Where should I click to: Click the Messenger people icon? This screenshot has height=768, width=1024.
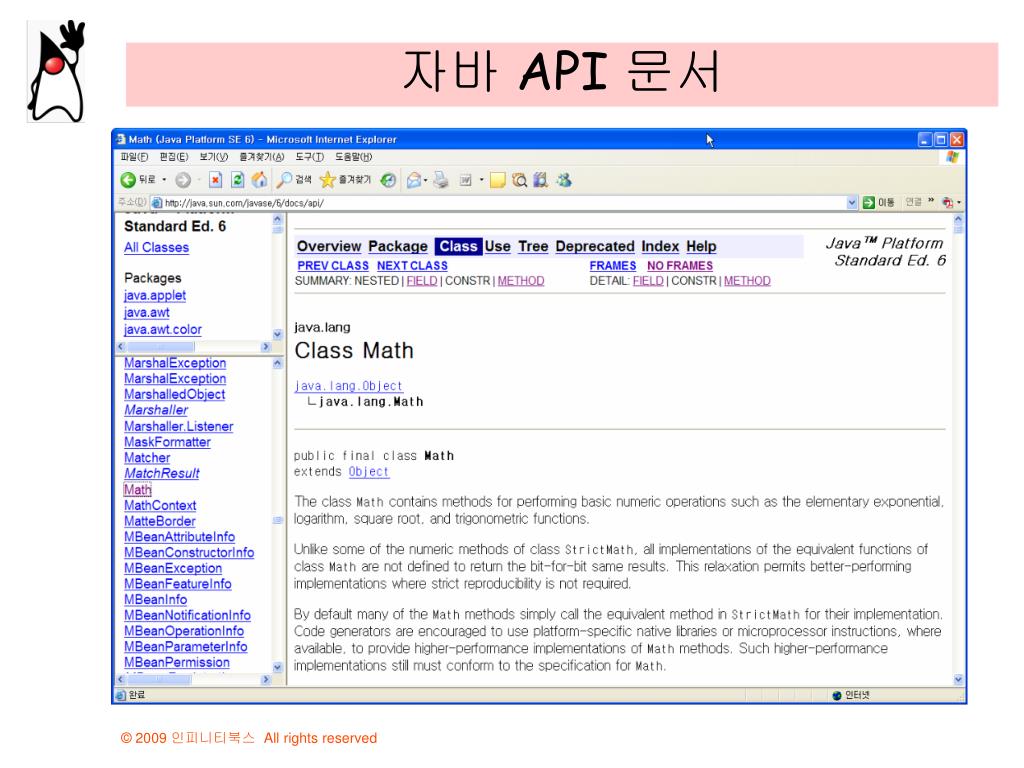click(x=564, y=180)
